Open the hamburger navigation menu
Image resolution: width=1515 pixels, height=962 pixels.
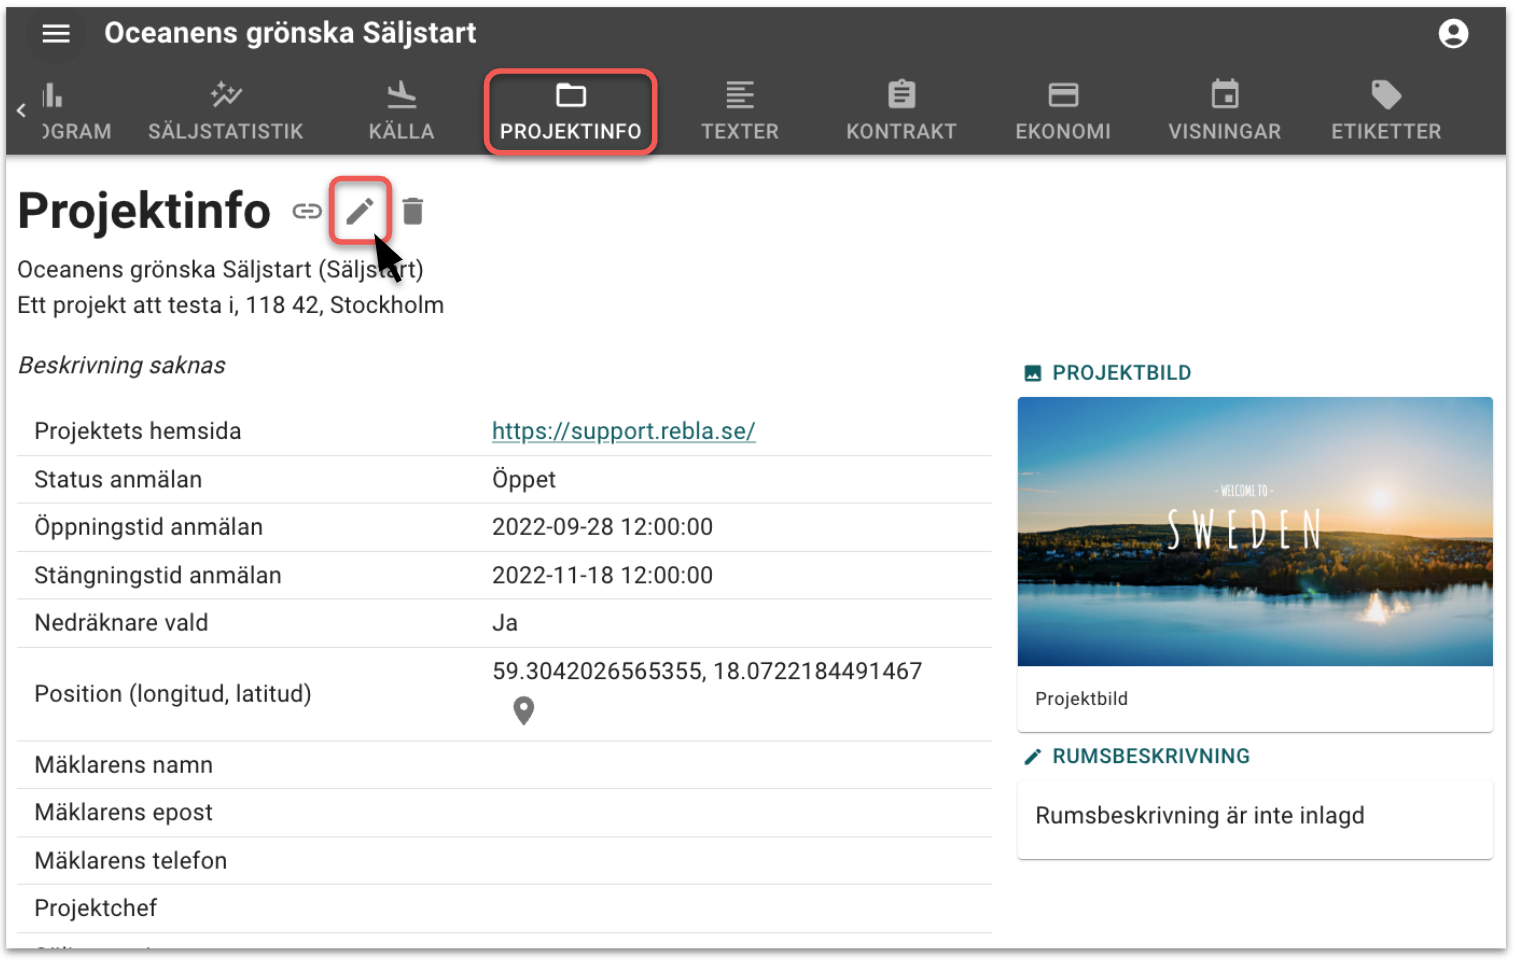point(56,34)
